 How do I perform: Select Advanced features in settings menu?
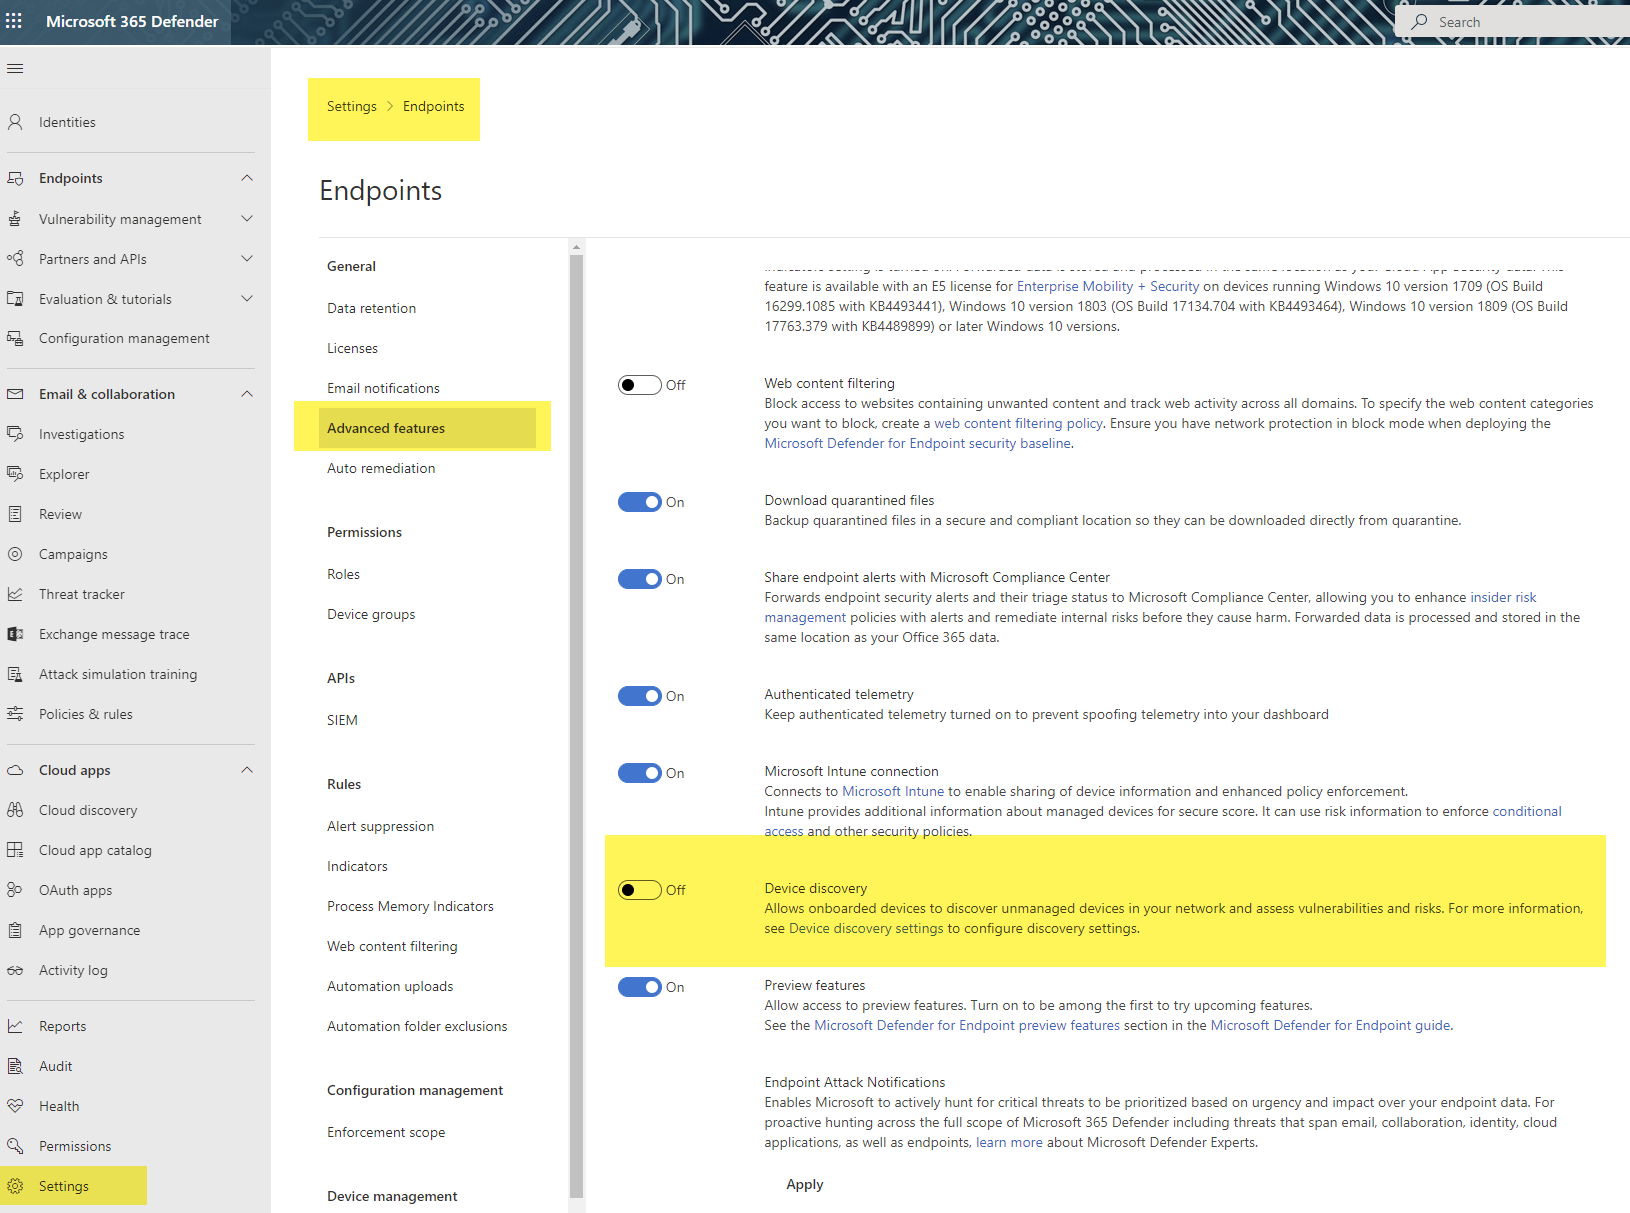427,428
